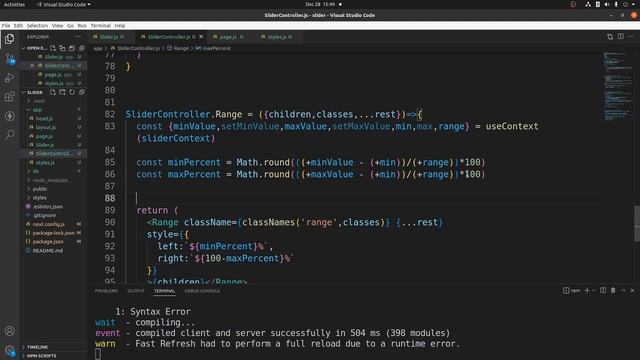Click the editor vertical scrollbar thumb
Image resolution: width=640 pixels, height=360 pixels.
[637, 223]
